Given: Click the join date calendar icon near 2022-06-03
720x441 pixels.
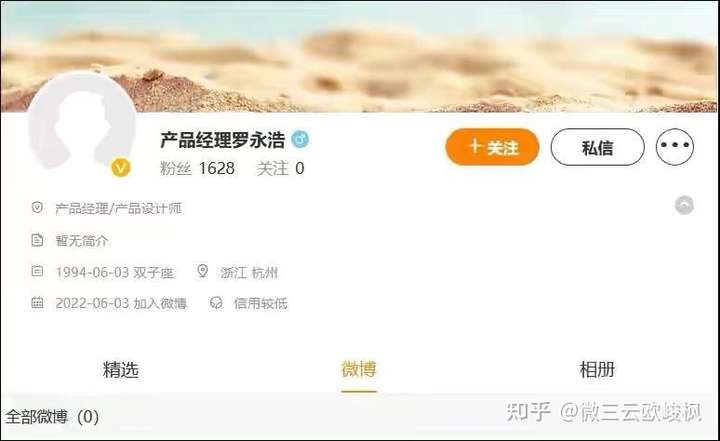Looking at the screenshot, I should [37, 303].
